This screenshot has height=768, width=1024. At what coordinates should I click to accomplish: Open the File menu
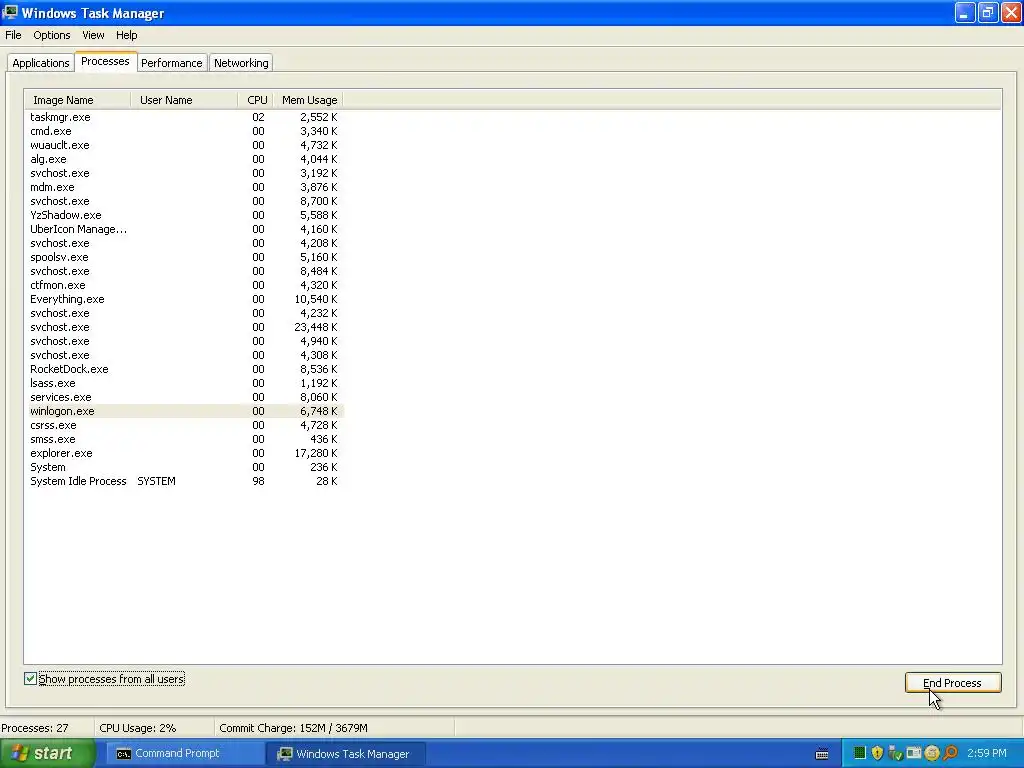13,35
